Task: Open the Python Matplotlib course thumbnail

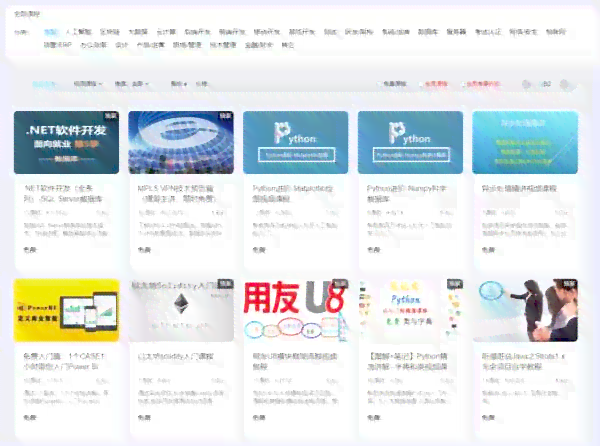Action: (x=296, y=142)
